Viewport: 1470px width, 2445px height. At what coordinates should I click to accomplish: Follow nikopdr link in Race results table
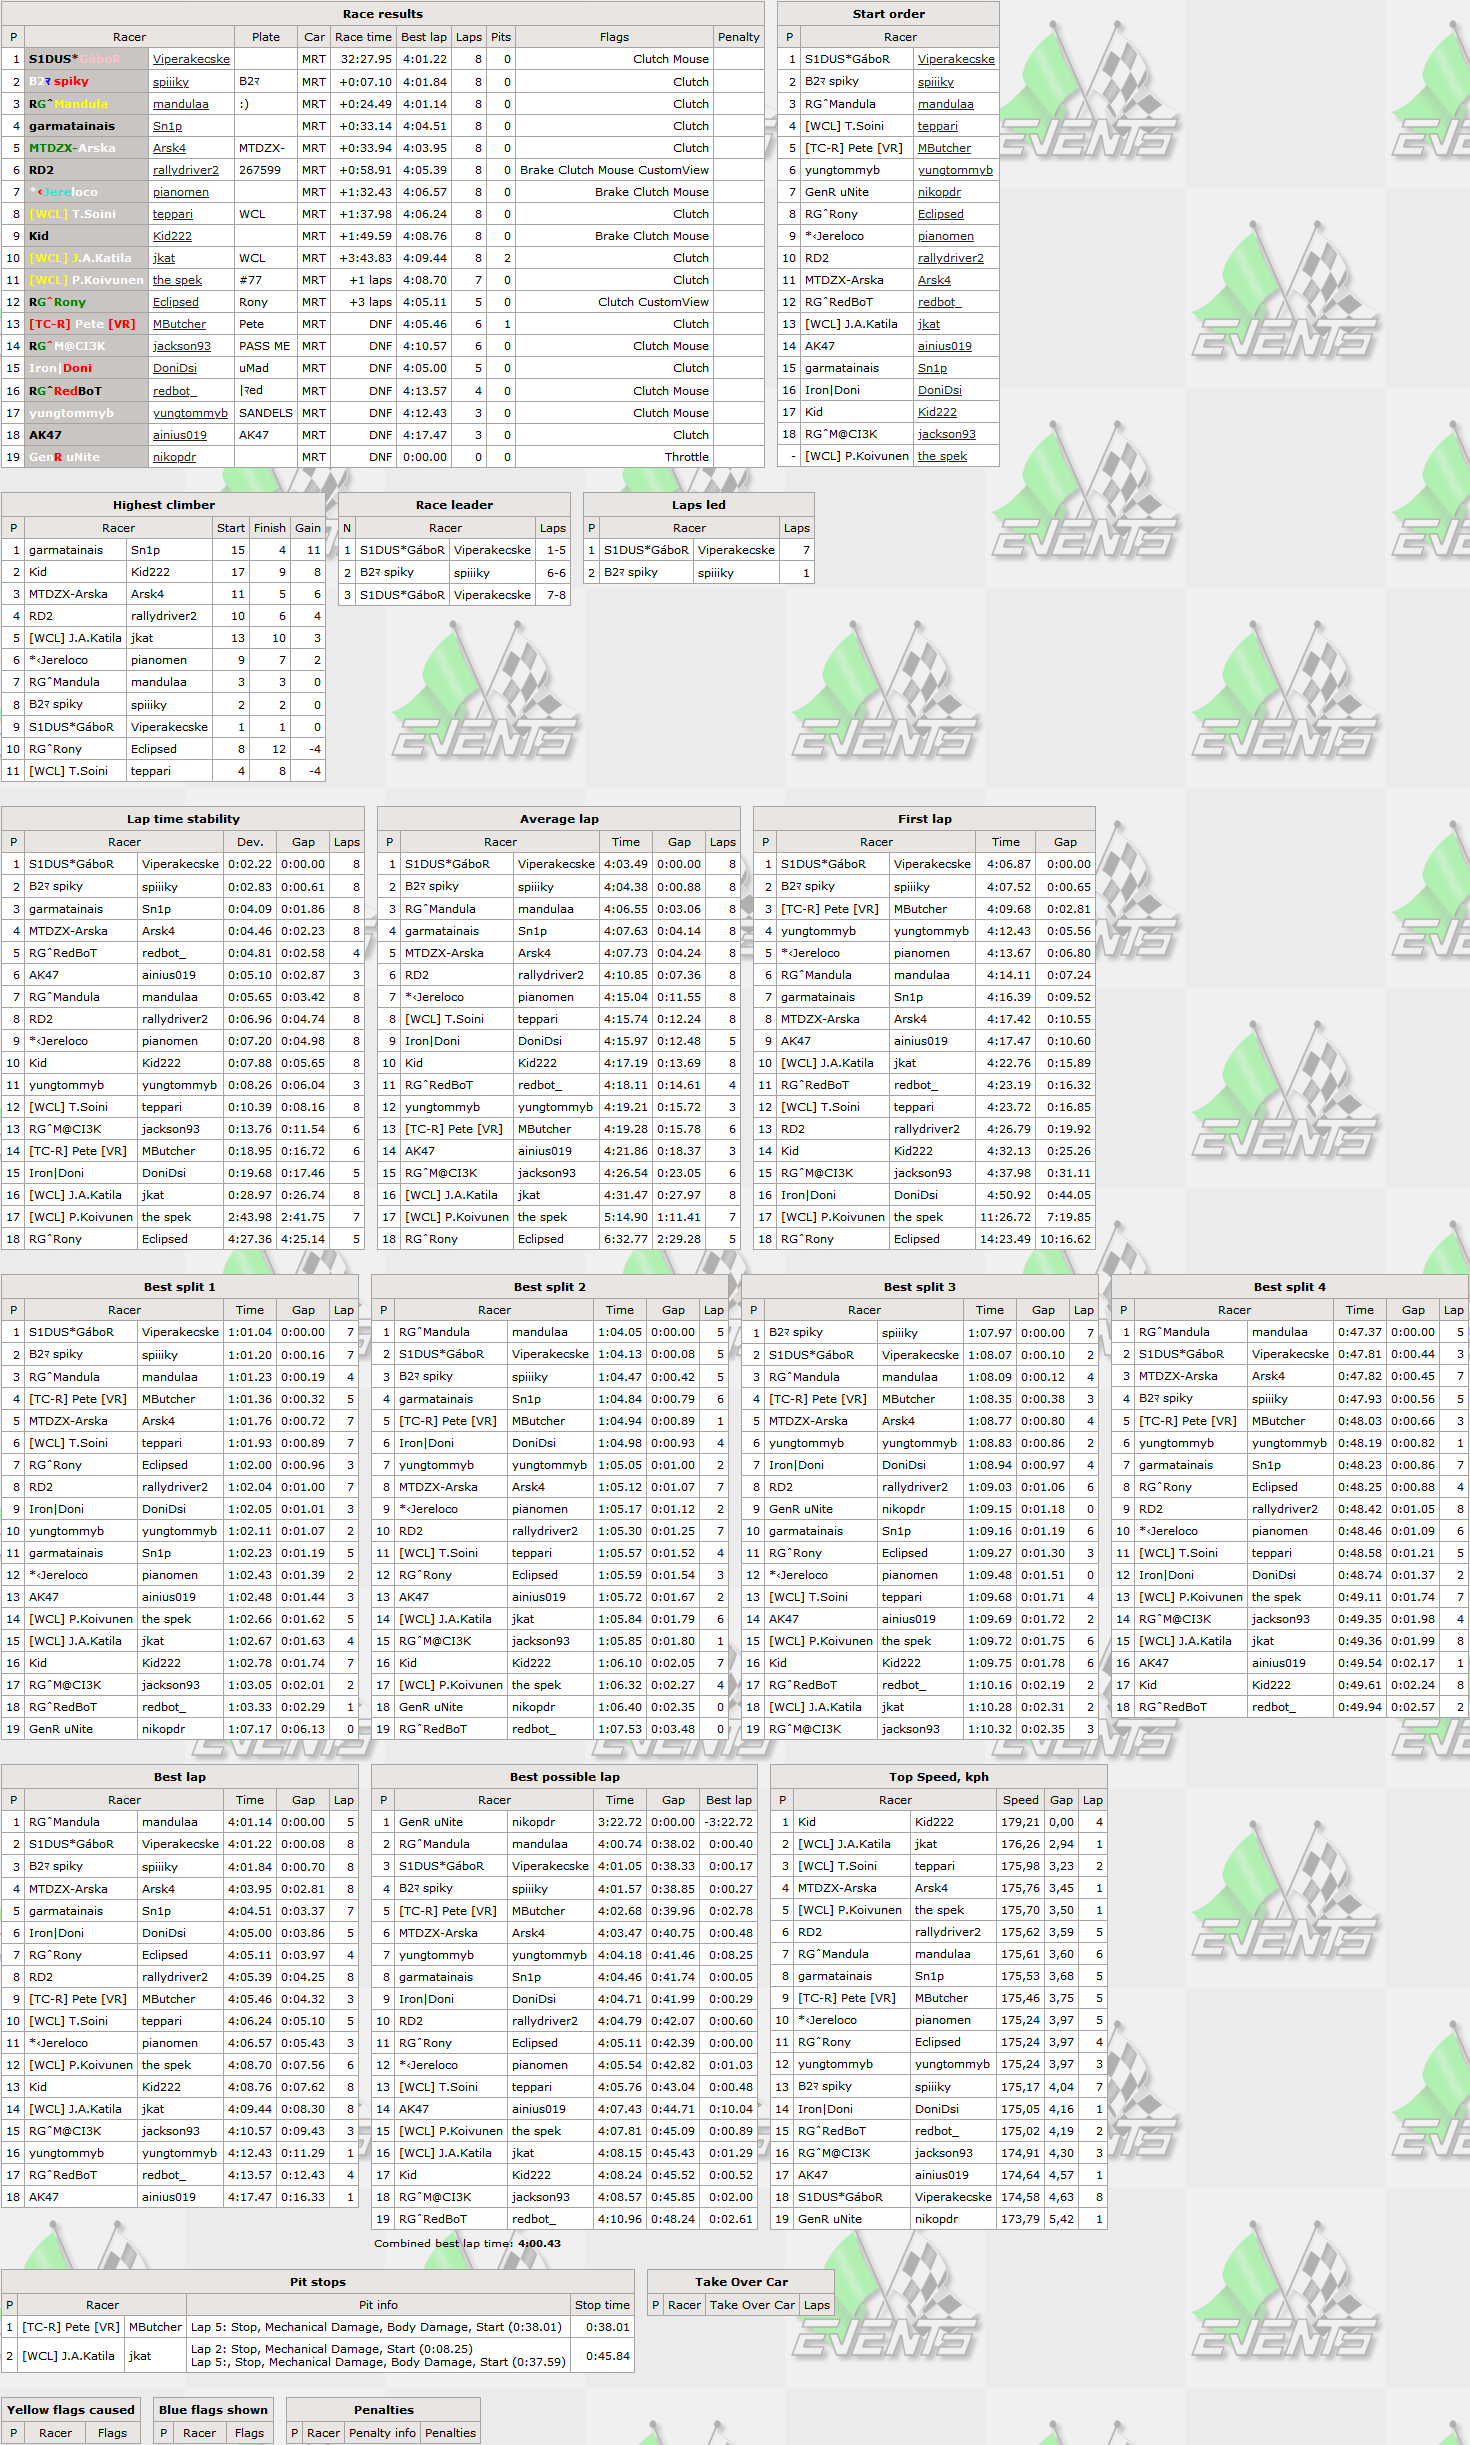pos(174,457)
